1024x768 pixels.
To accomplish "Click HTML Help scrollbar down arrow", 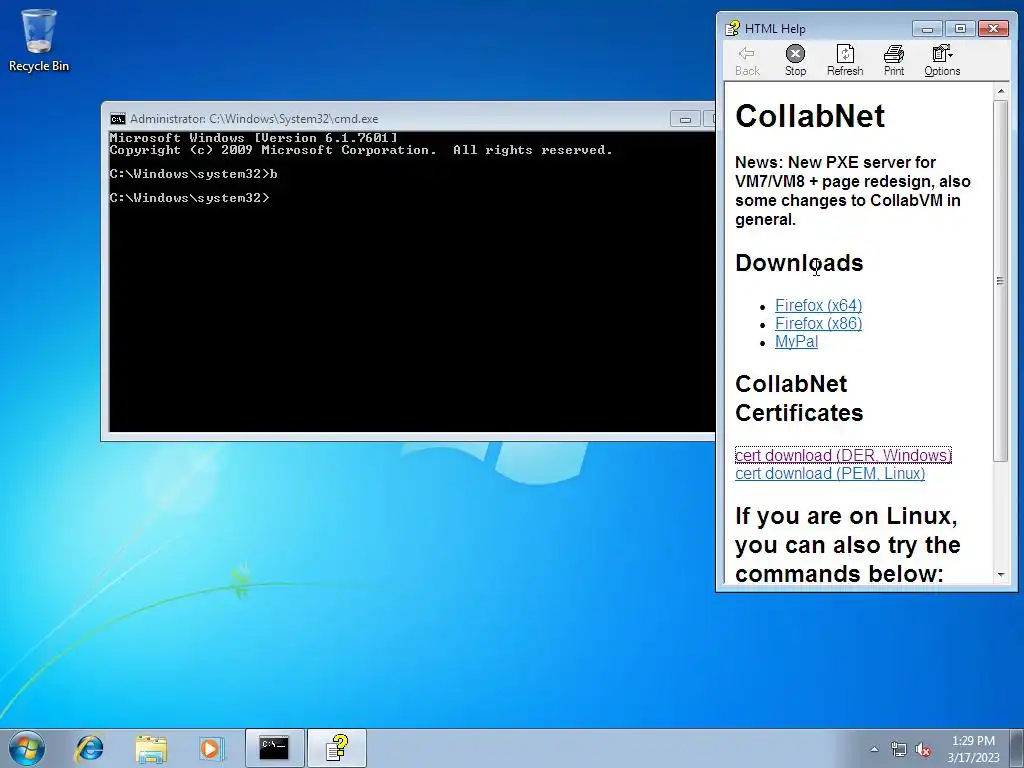I will click(x=1000, y=575).
